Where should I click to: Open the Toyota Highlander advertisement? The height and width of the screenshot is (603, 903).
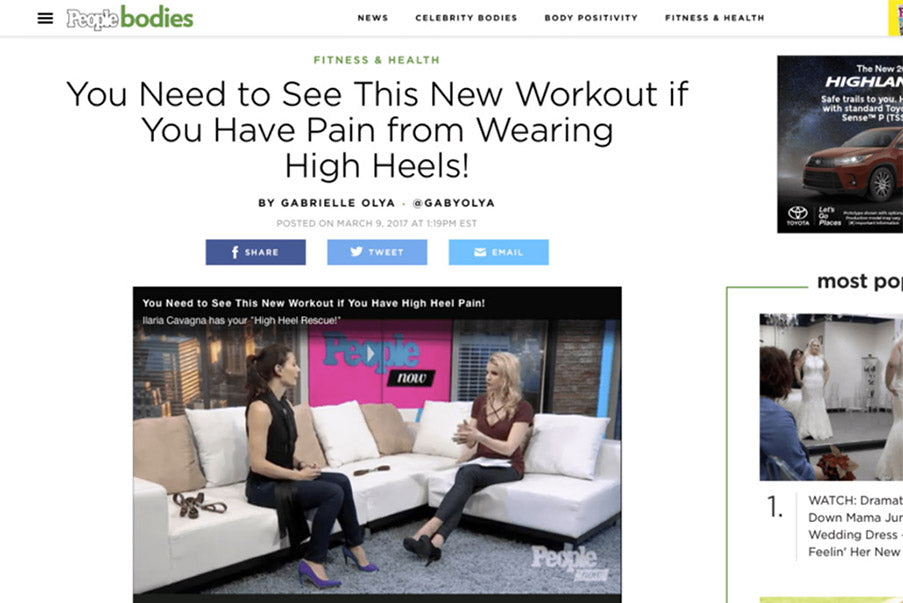point(840,144)
